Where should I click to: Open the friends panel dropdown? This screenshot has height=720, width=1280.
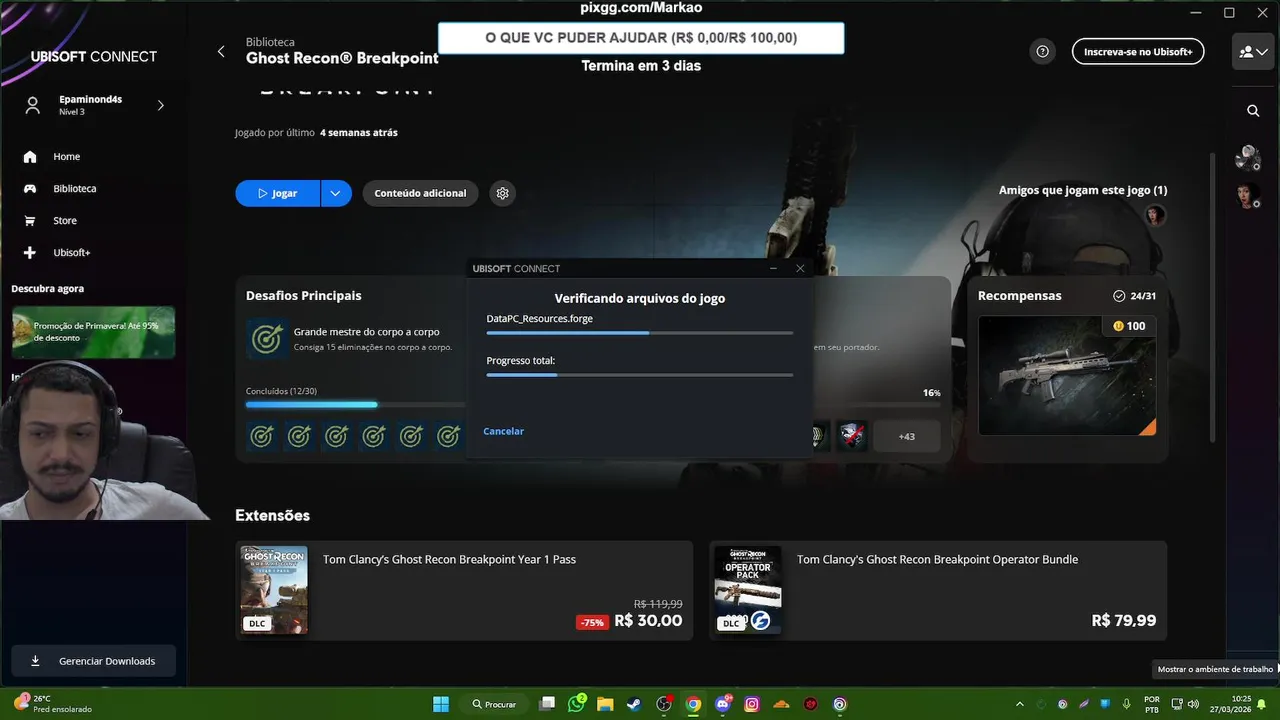[1254, 51]
